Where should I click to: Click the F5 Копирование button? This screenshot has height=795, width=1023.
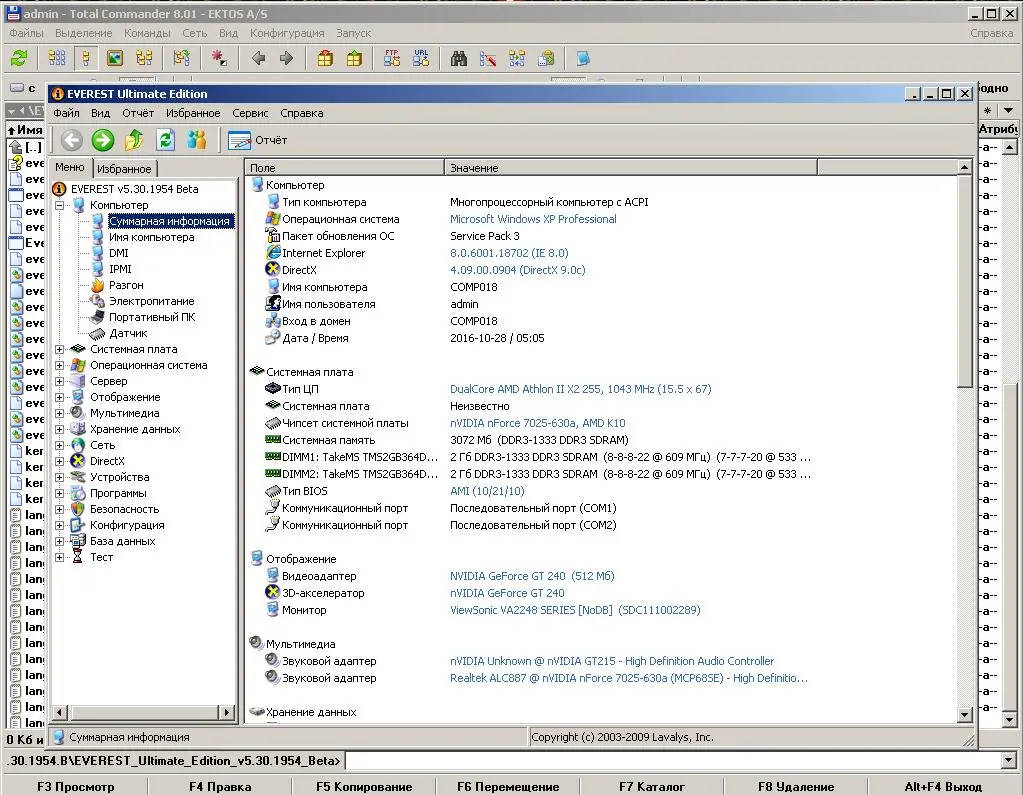click(x=364, y=787)
